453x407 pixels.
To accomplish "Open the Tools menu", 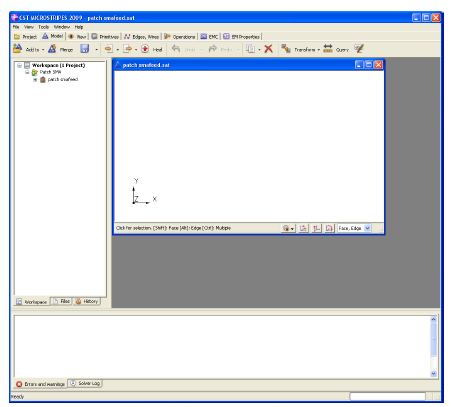I will click(43, 27).
